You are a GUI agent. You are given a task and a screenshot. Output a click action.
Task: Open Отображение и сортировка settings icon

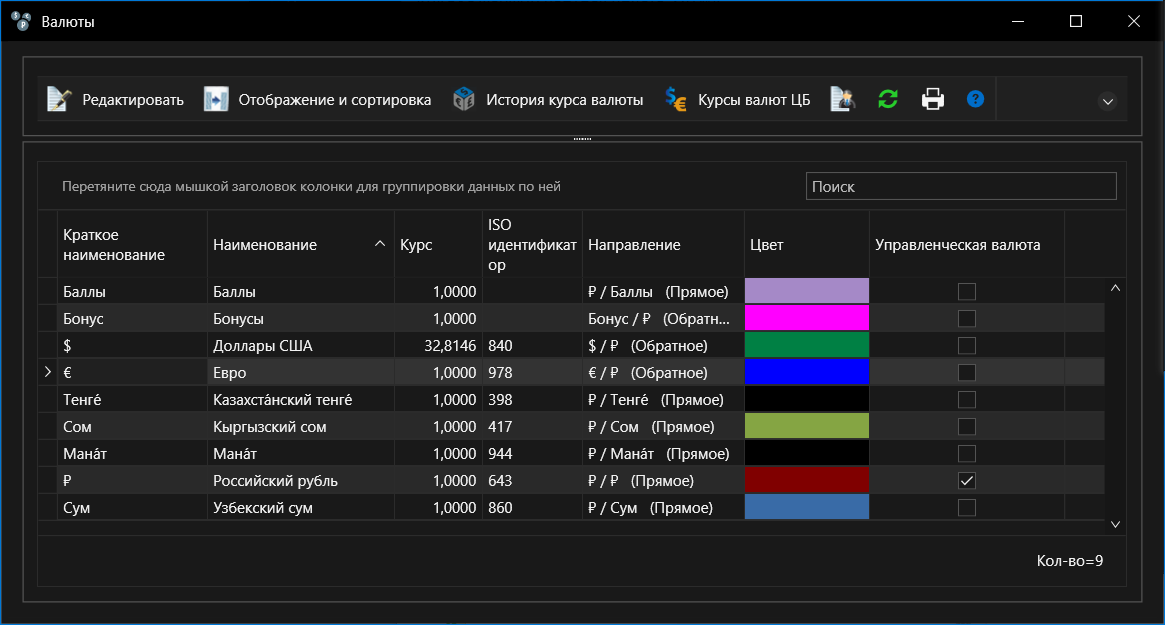pyautogui.click(x=216, y=99)
